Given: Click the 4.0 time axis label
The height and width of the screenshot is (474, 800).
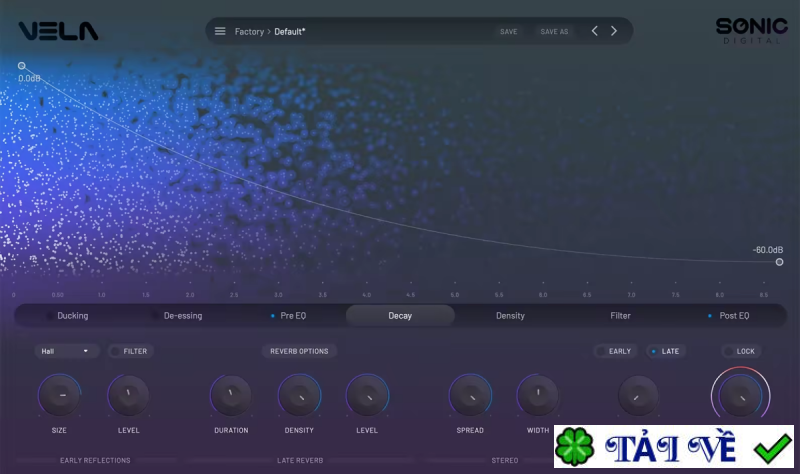Looking at the screenshot, I should click(366, 295).
